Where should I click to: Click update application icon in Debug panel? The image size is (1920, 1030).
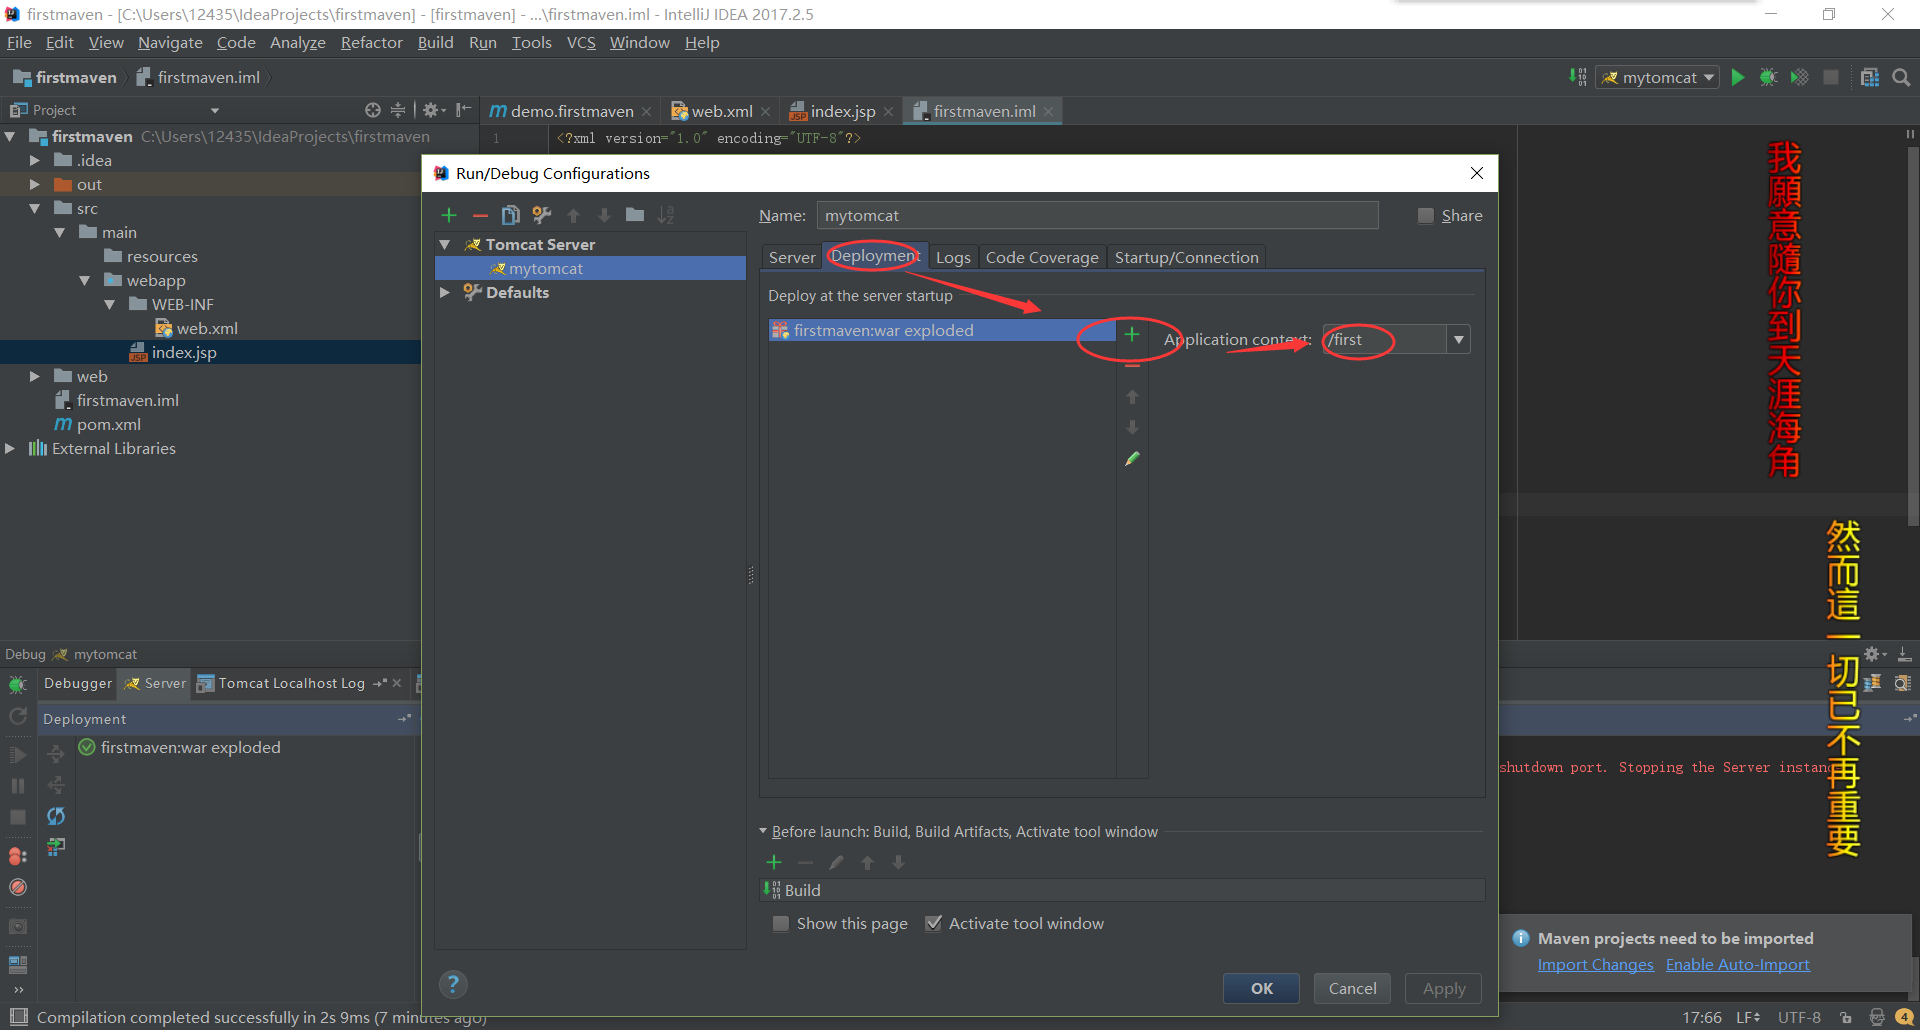(x=56, y=816)
